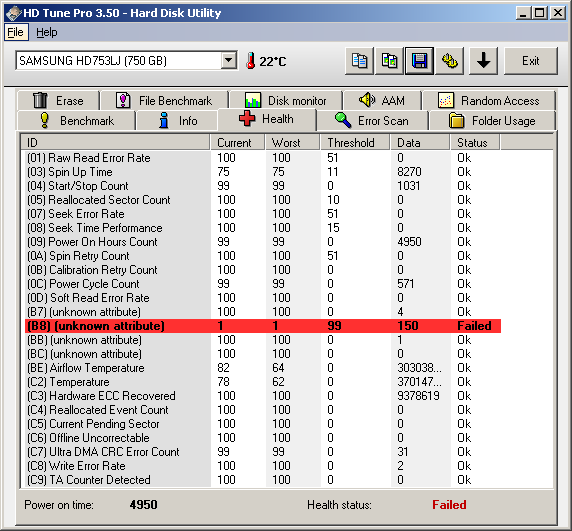Click the Benchmark exclamation icon
The width and height of the screenshot is (572, 531).
coord(45,120)
